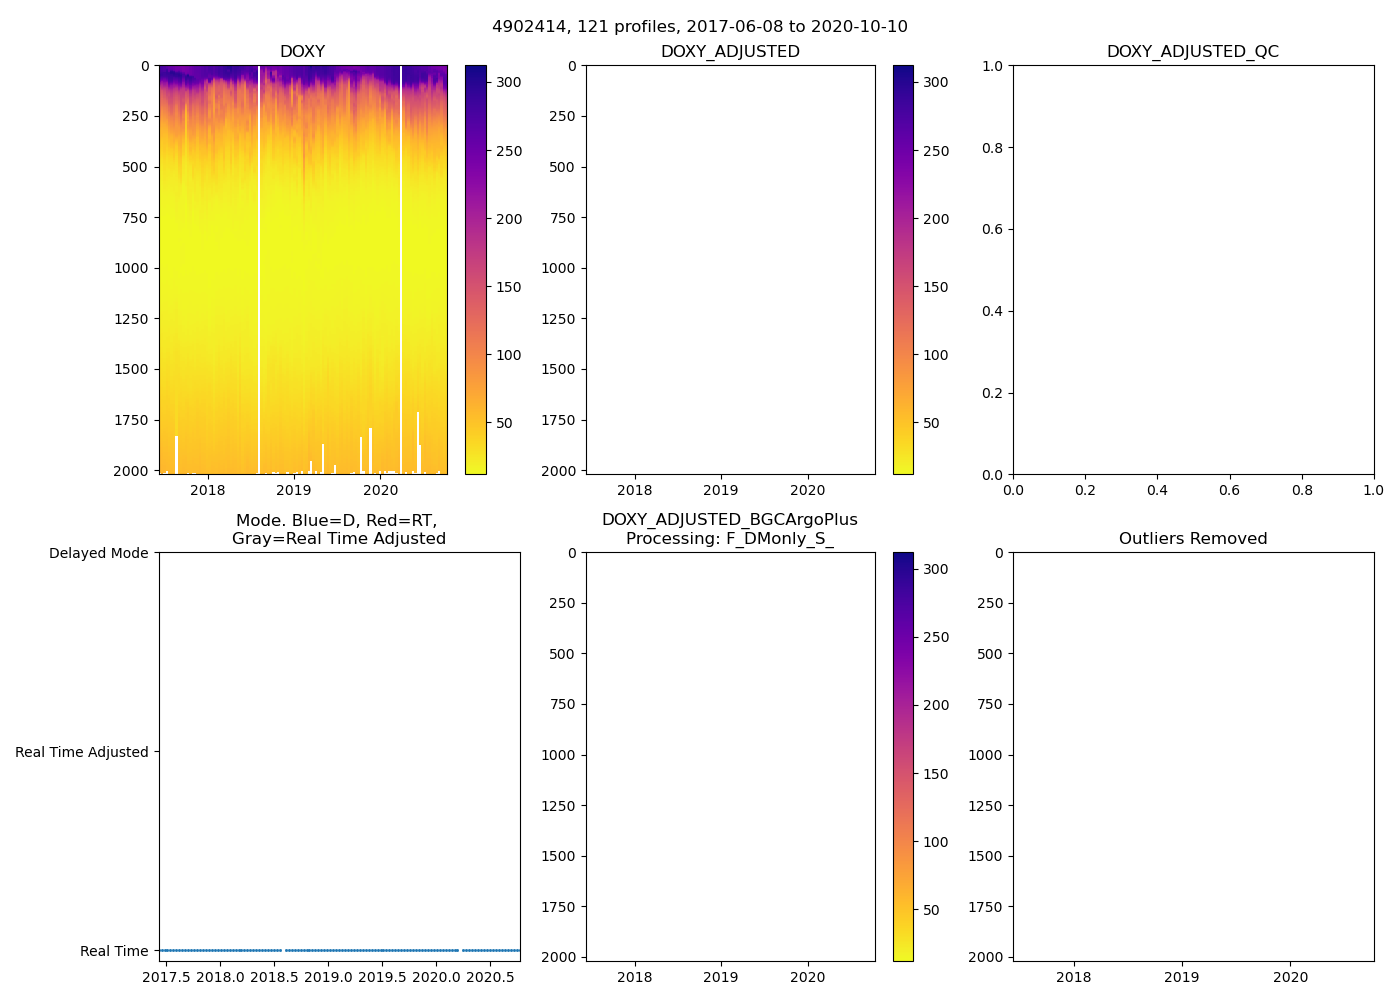1400x1000 pixels.
Task: Click the empty DOXY_ADJUSTED_QC plot area
Action: 1192,270
